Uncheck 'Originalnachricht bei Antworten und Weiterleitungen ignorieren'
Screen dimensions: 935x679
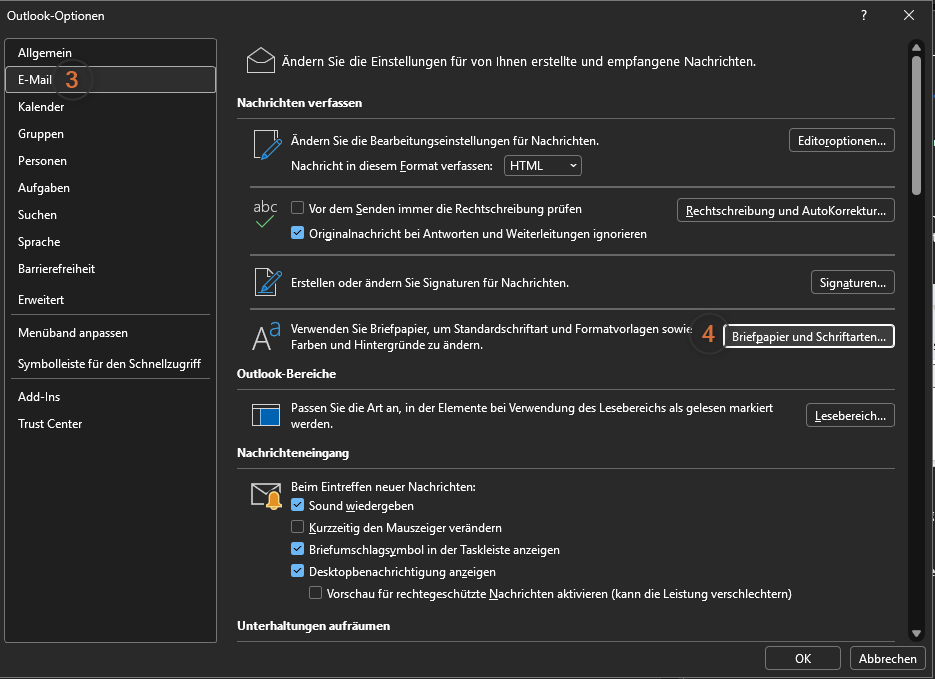pyautogui.click(x=297, y=233)
